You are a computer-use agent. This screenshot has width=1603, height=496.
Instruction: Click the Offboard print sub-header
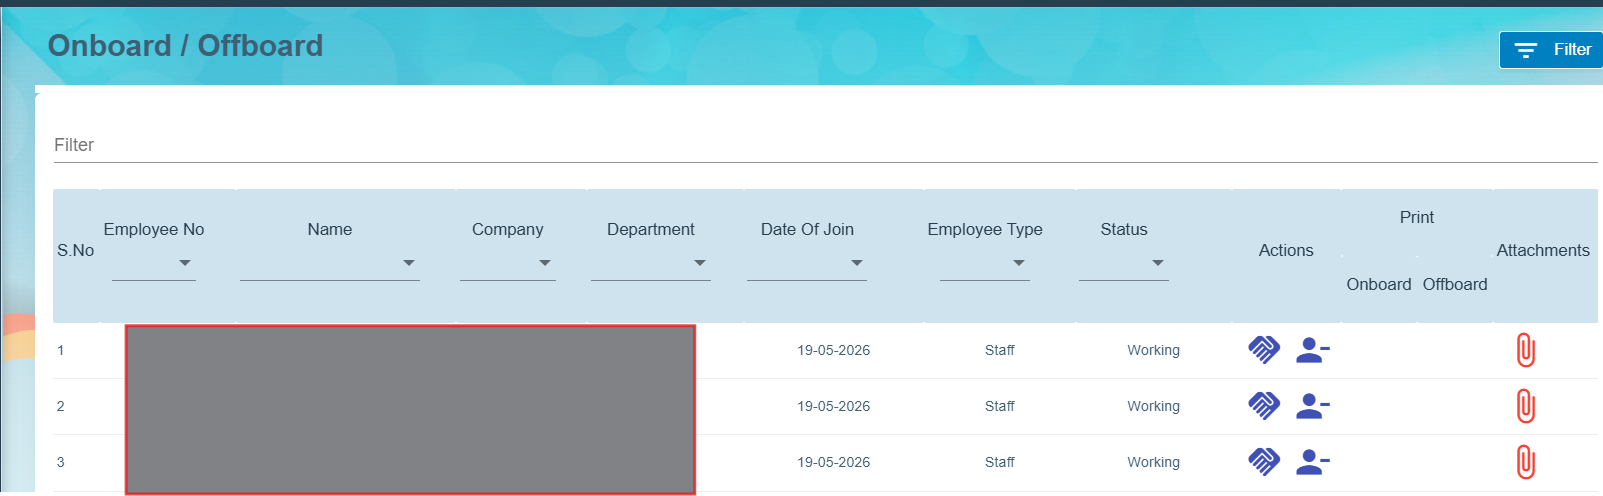pos(1455,284)
